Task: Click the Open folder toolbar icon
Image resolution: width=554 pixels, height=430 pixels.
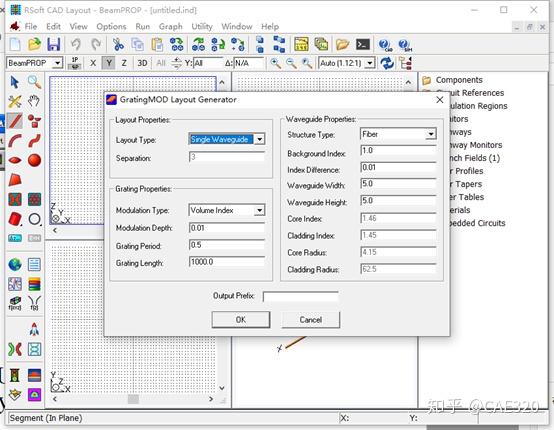Action: pos(34,44)
